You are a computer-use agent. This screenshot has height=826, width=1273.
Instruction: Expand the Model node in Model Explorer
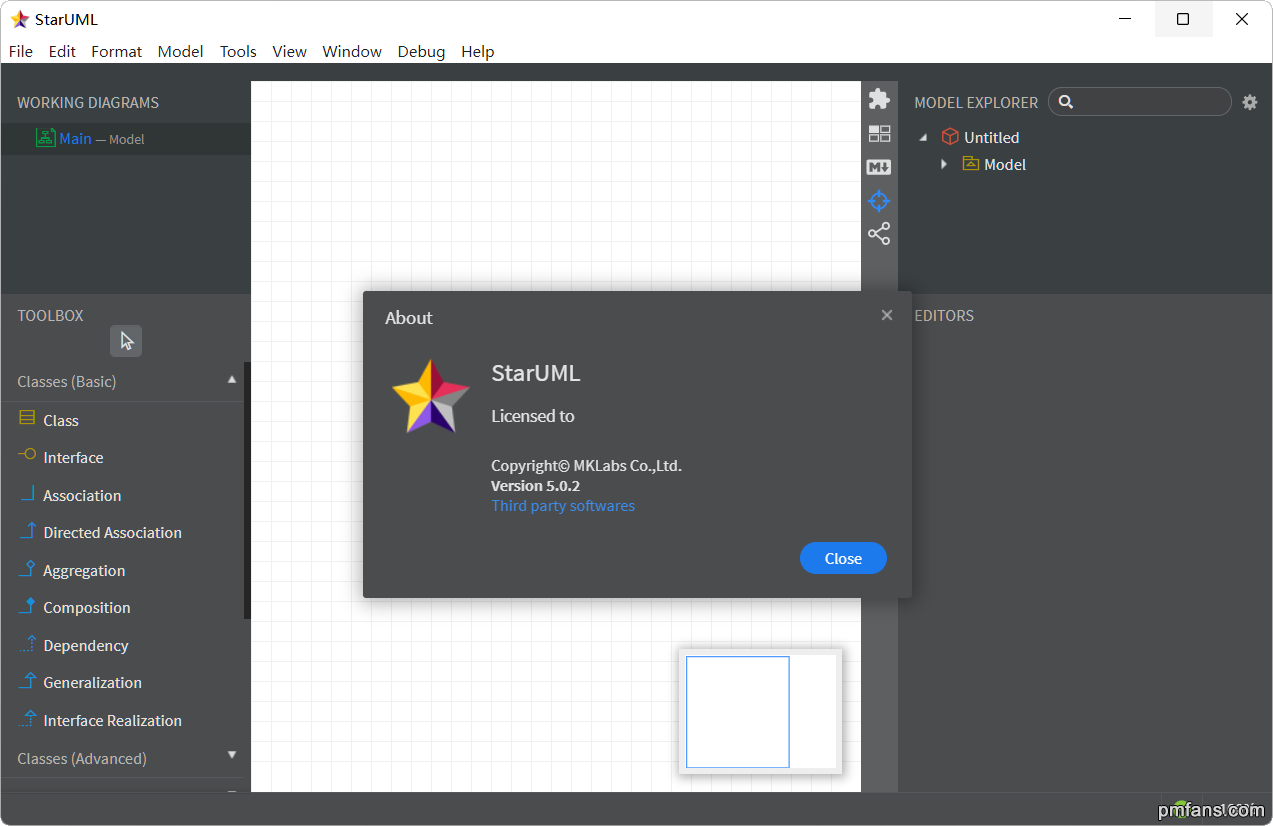tap(943, 164)
